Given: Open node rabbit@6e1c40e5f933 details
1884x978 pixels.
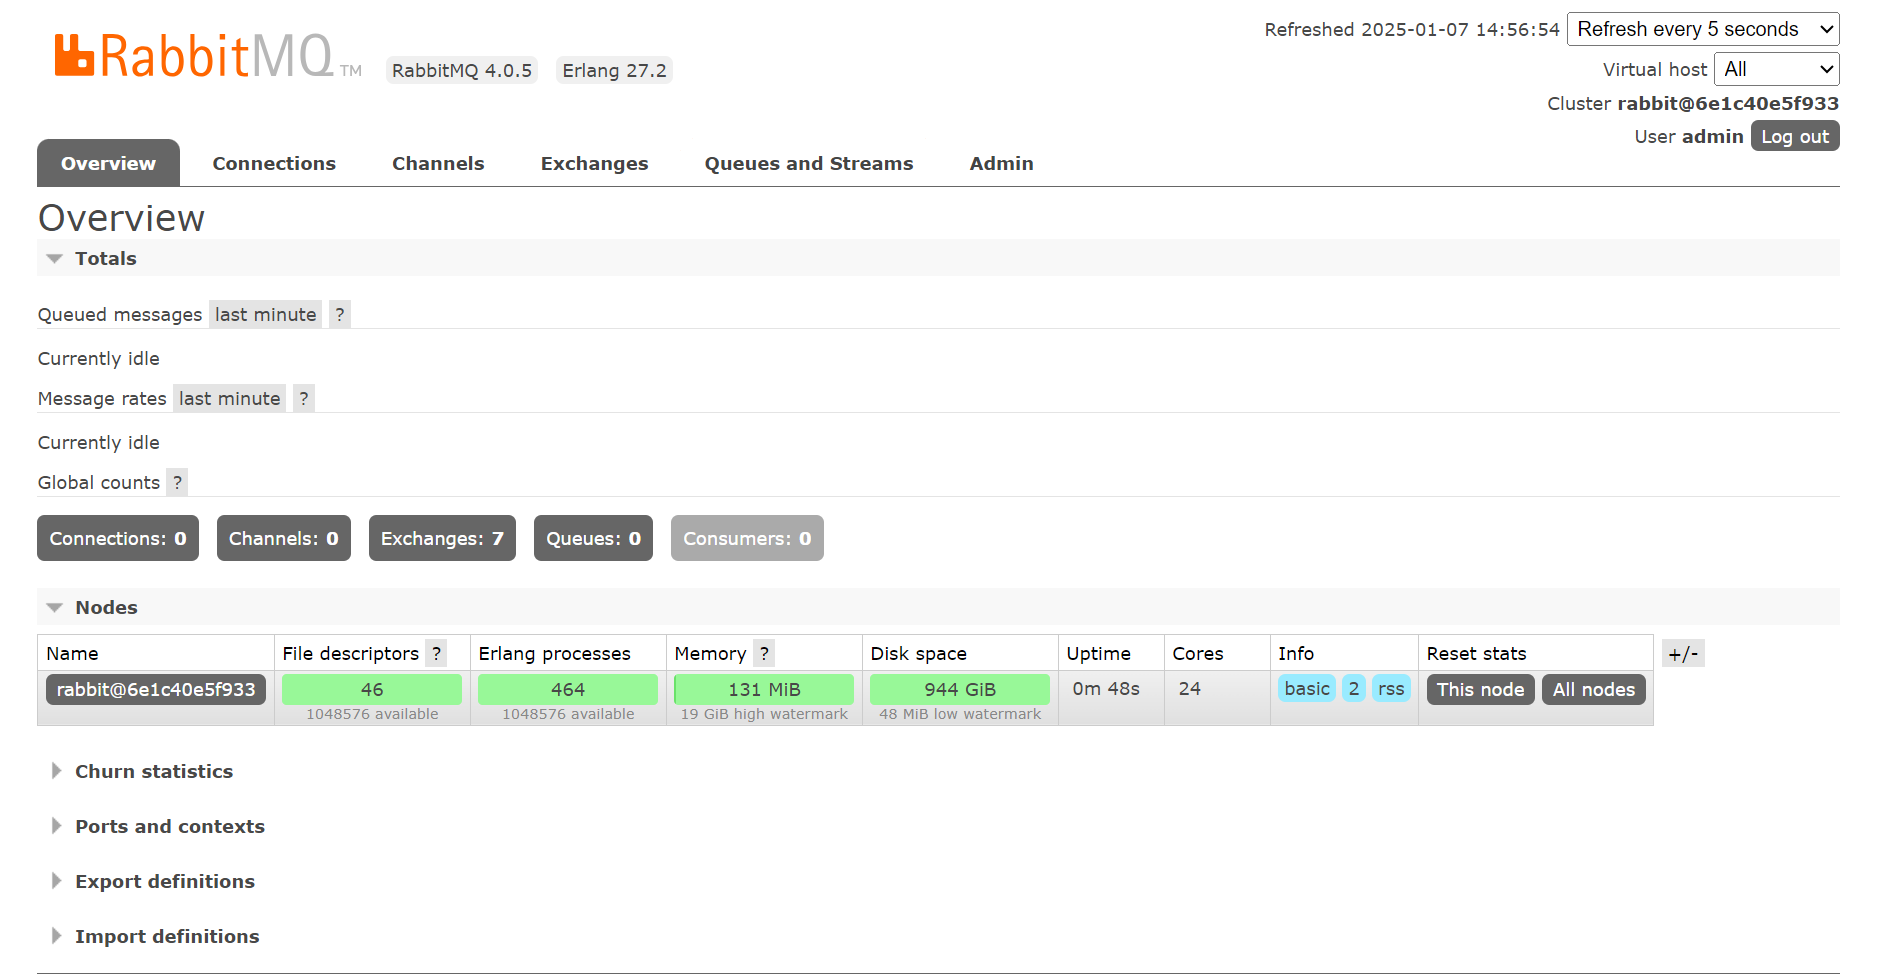Looking at the screenshot, I should 156,689.
